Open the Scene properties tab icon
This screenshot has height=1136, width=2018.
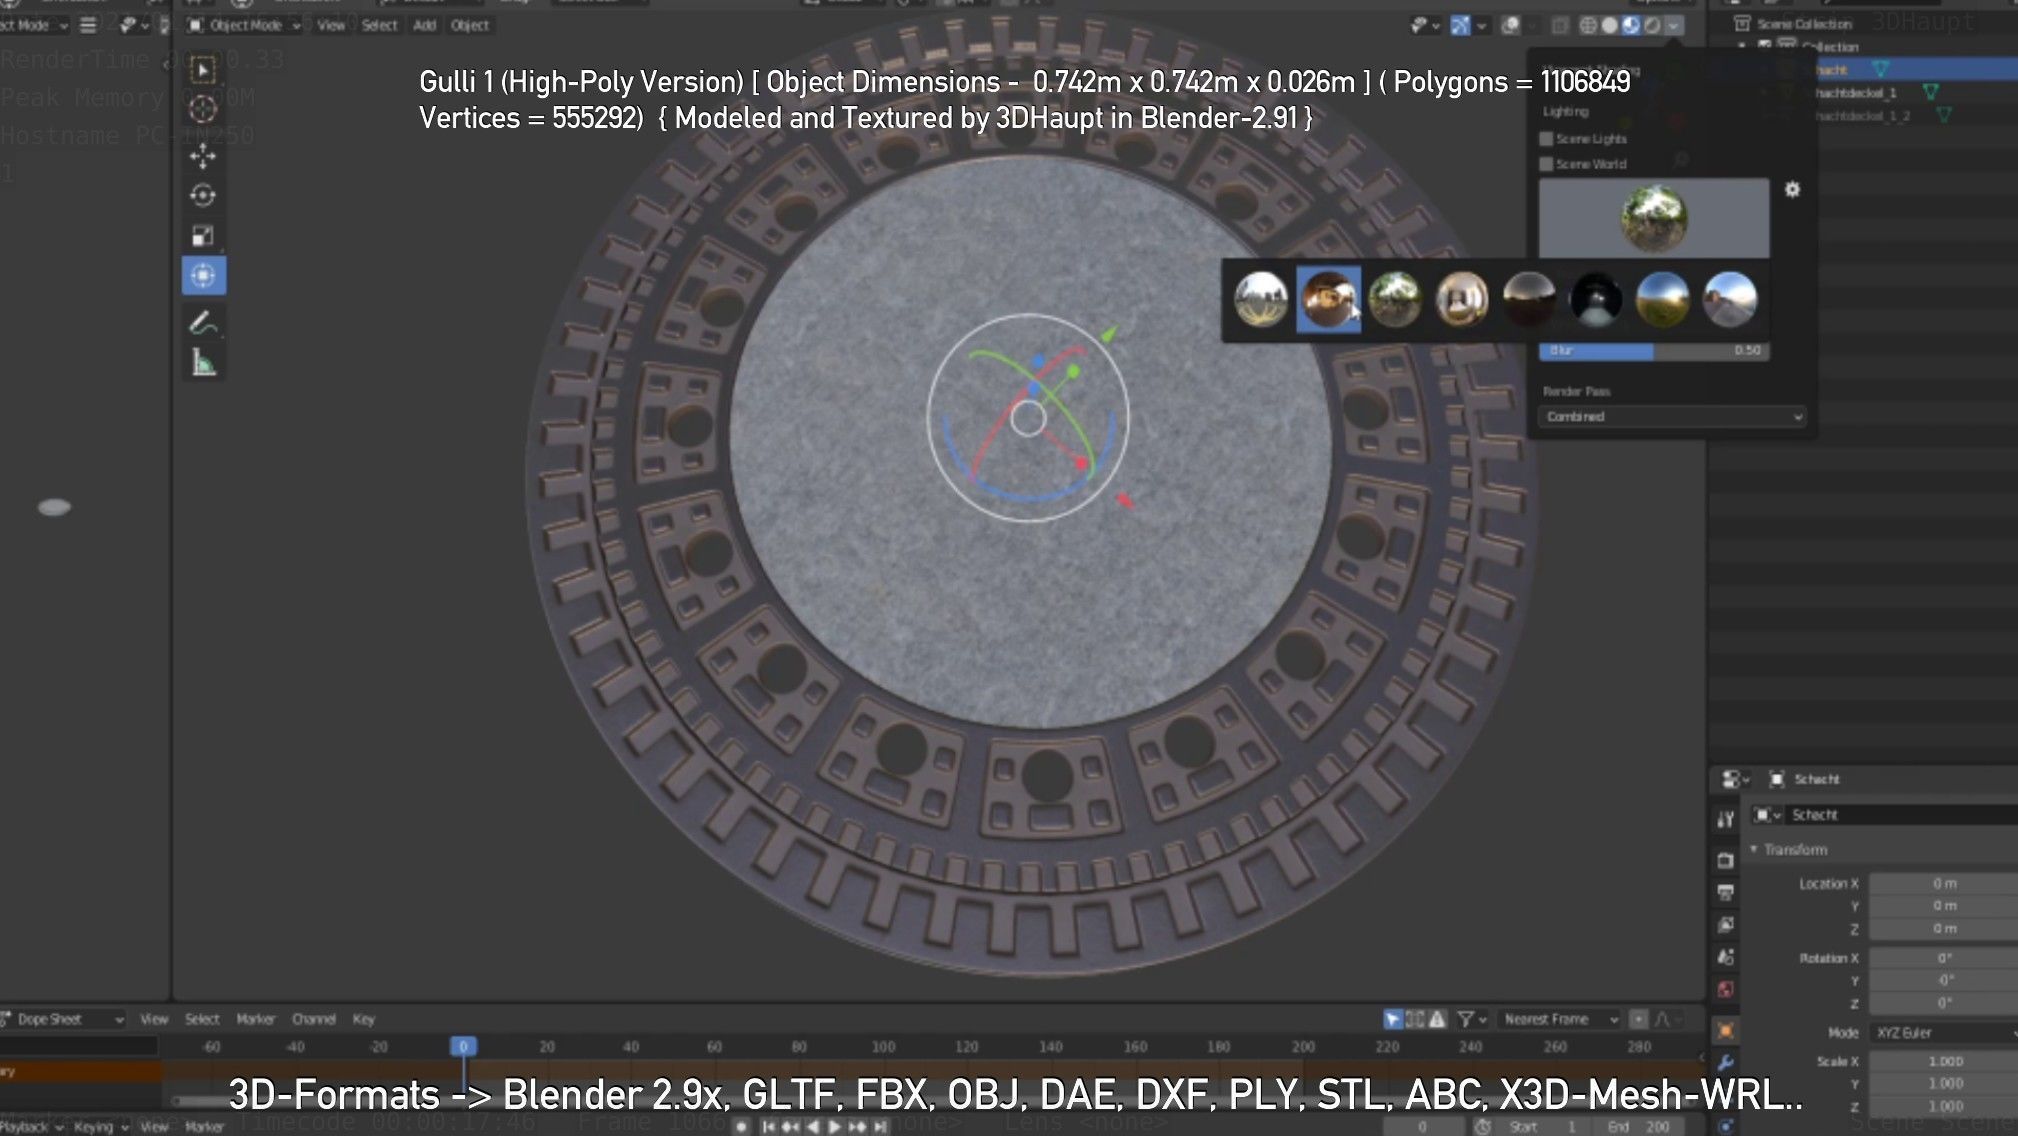[x=1725, y=957]
